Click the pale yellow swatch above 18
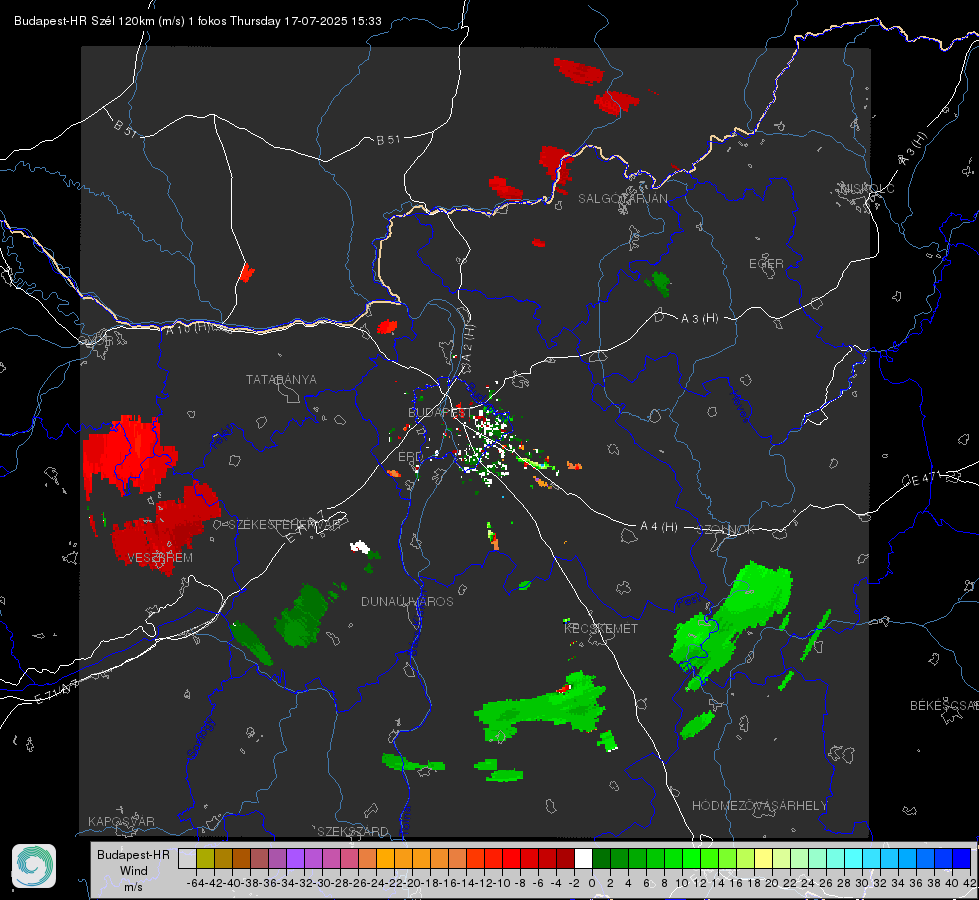The width and height of the screenshot is (979, 900). pos(764,858)
